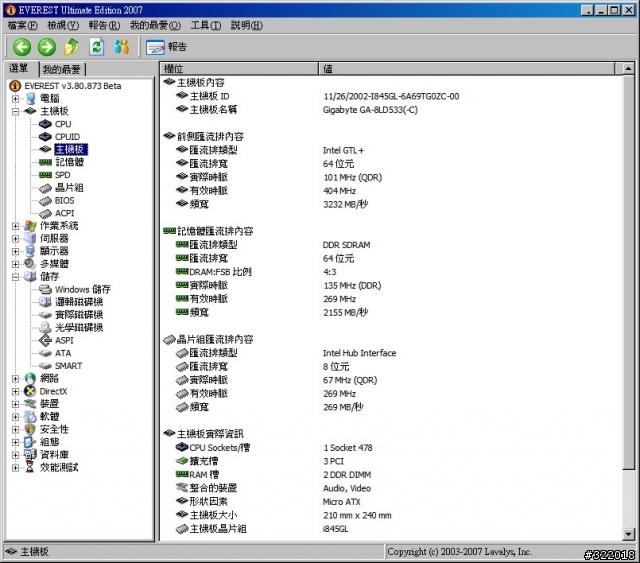Screen dimensions: 640x563
Task: Click the scrollbar up arrow in details pane
Action: [x=629, y=69]
